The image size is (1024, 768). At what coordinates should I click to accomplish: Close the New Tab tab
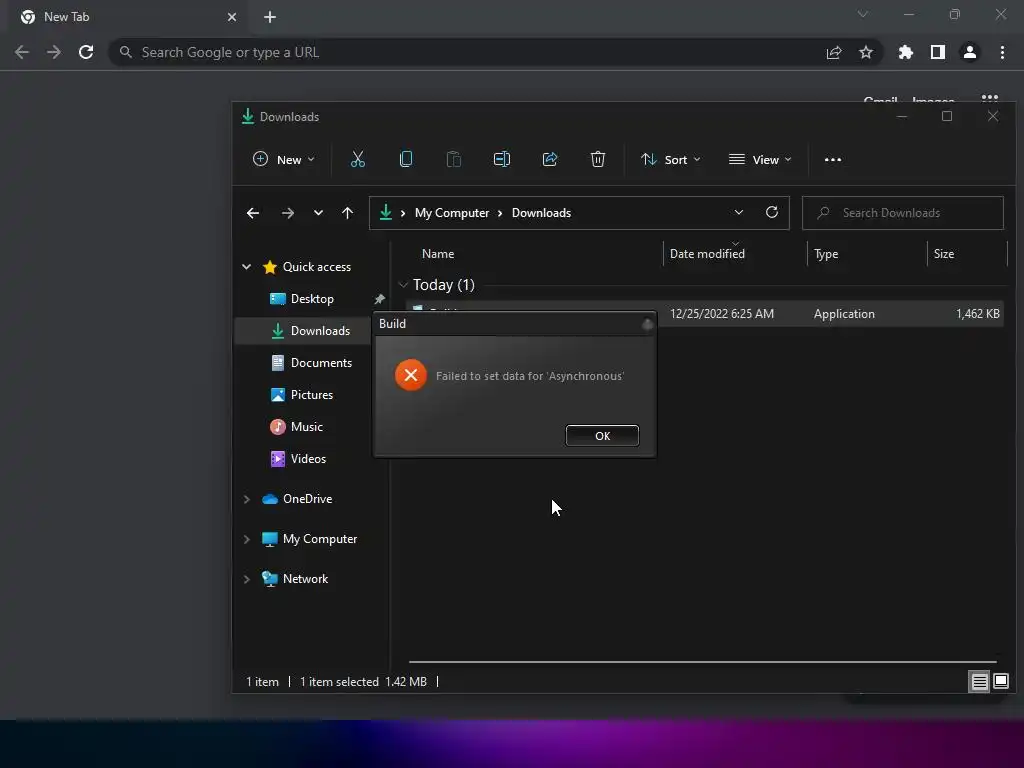tap(232, 17)
